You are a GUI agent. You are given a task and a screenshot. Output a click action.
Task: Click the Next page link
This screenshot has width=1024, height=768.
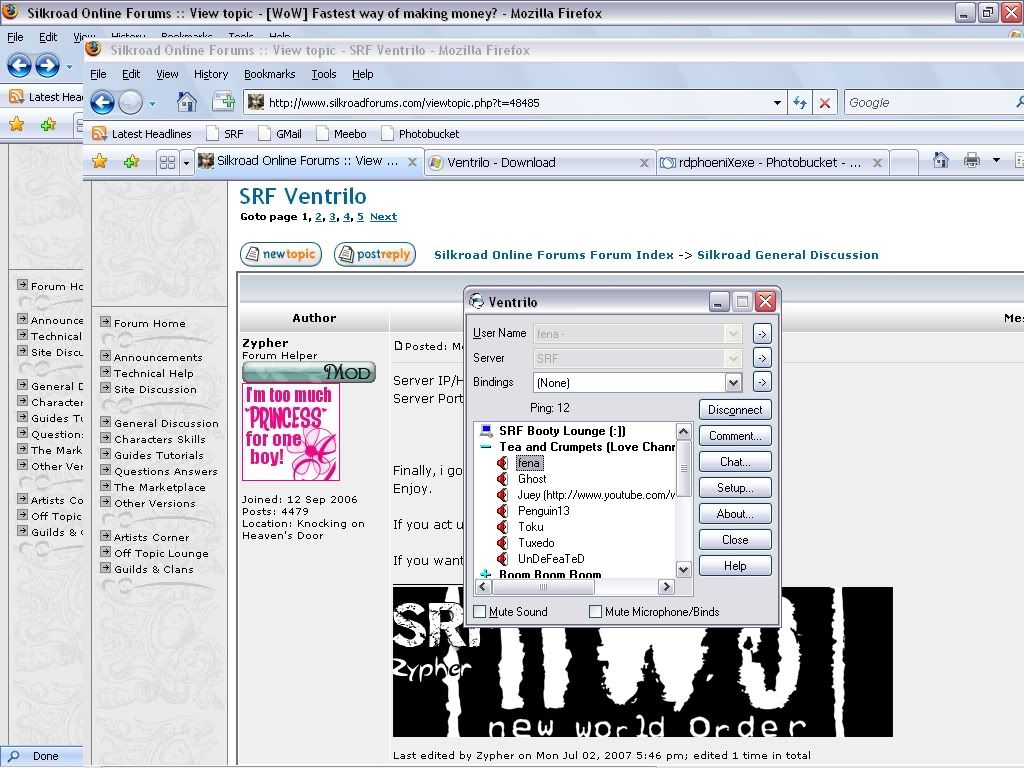(x=383, y=217)
